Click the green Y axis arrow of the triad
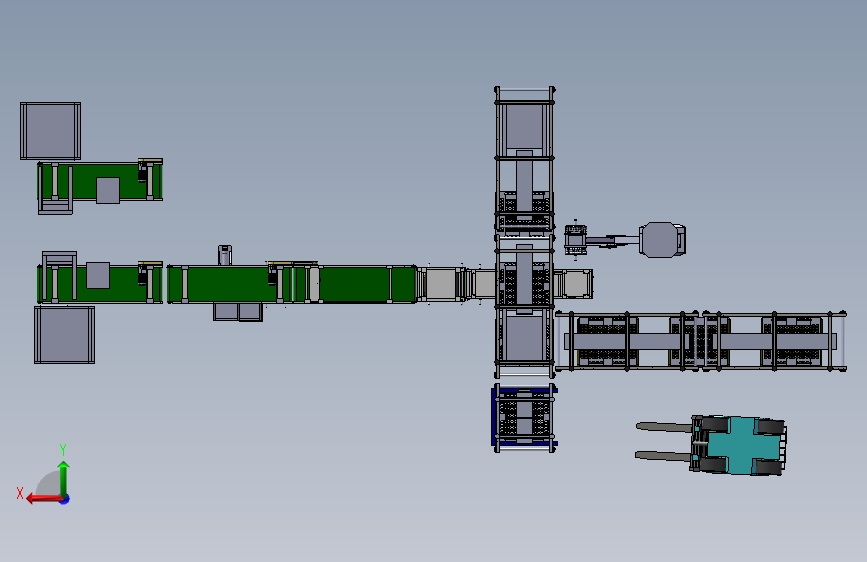Viewport: 867px width, 562px height. point(64,478)
